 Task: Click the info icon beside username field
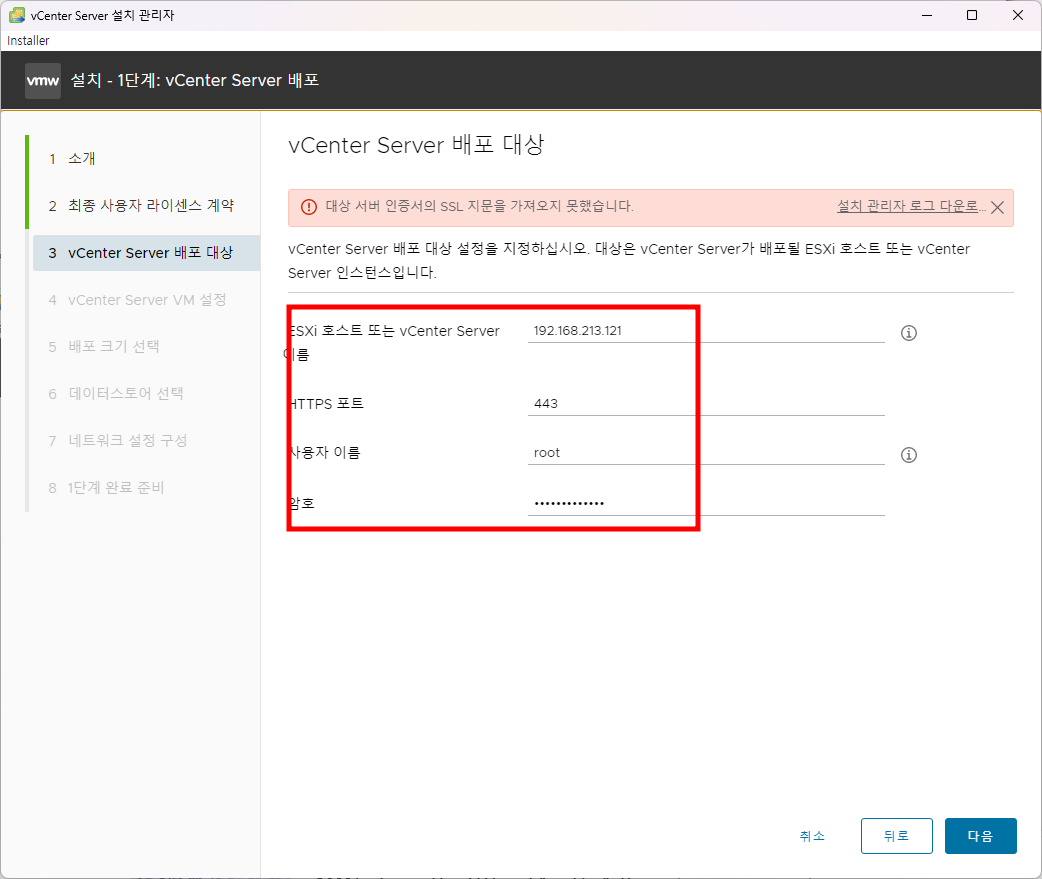[x=908, y=455]
